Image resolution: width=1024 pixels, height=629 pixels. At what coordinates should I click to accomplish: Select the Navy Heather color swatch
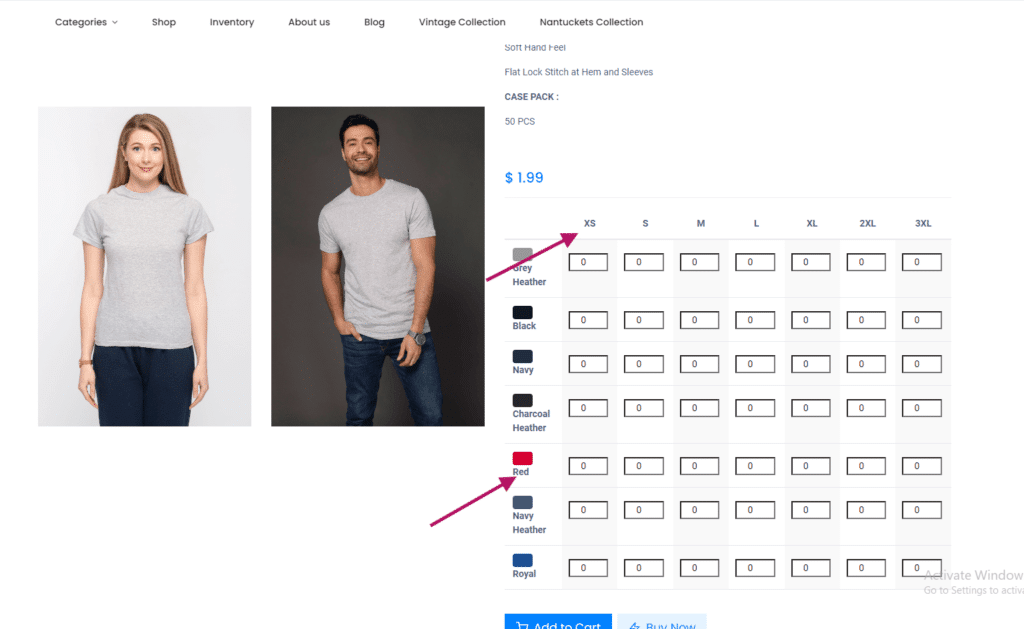click(x=522, y=502)
